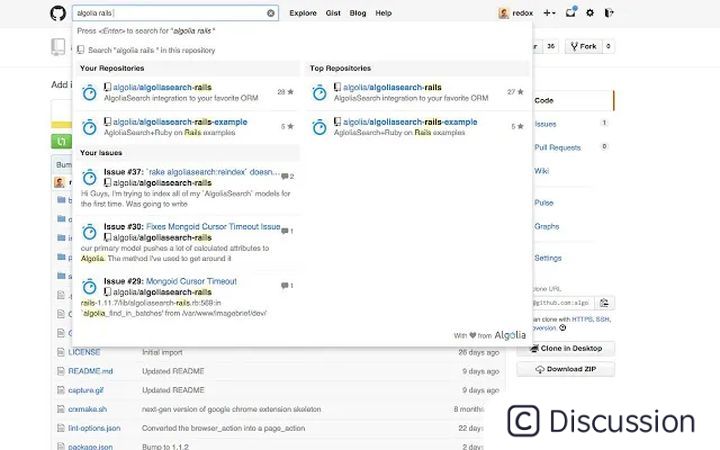Open algolia/algoliasearch-rails in Top Repositories
The height and width of the screenshot is (450, 720).
pyautogui.click(x=392, y=87)
